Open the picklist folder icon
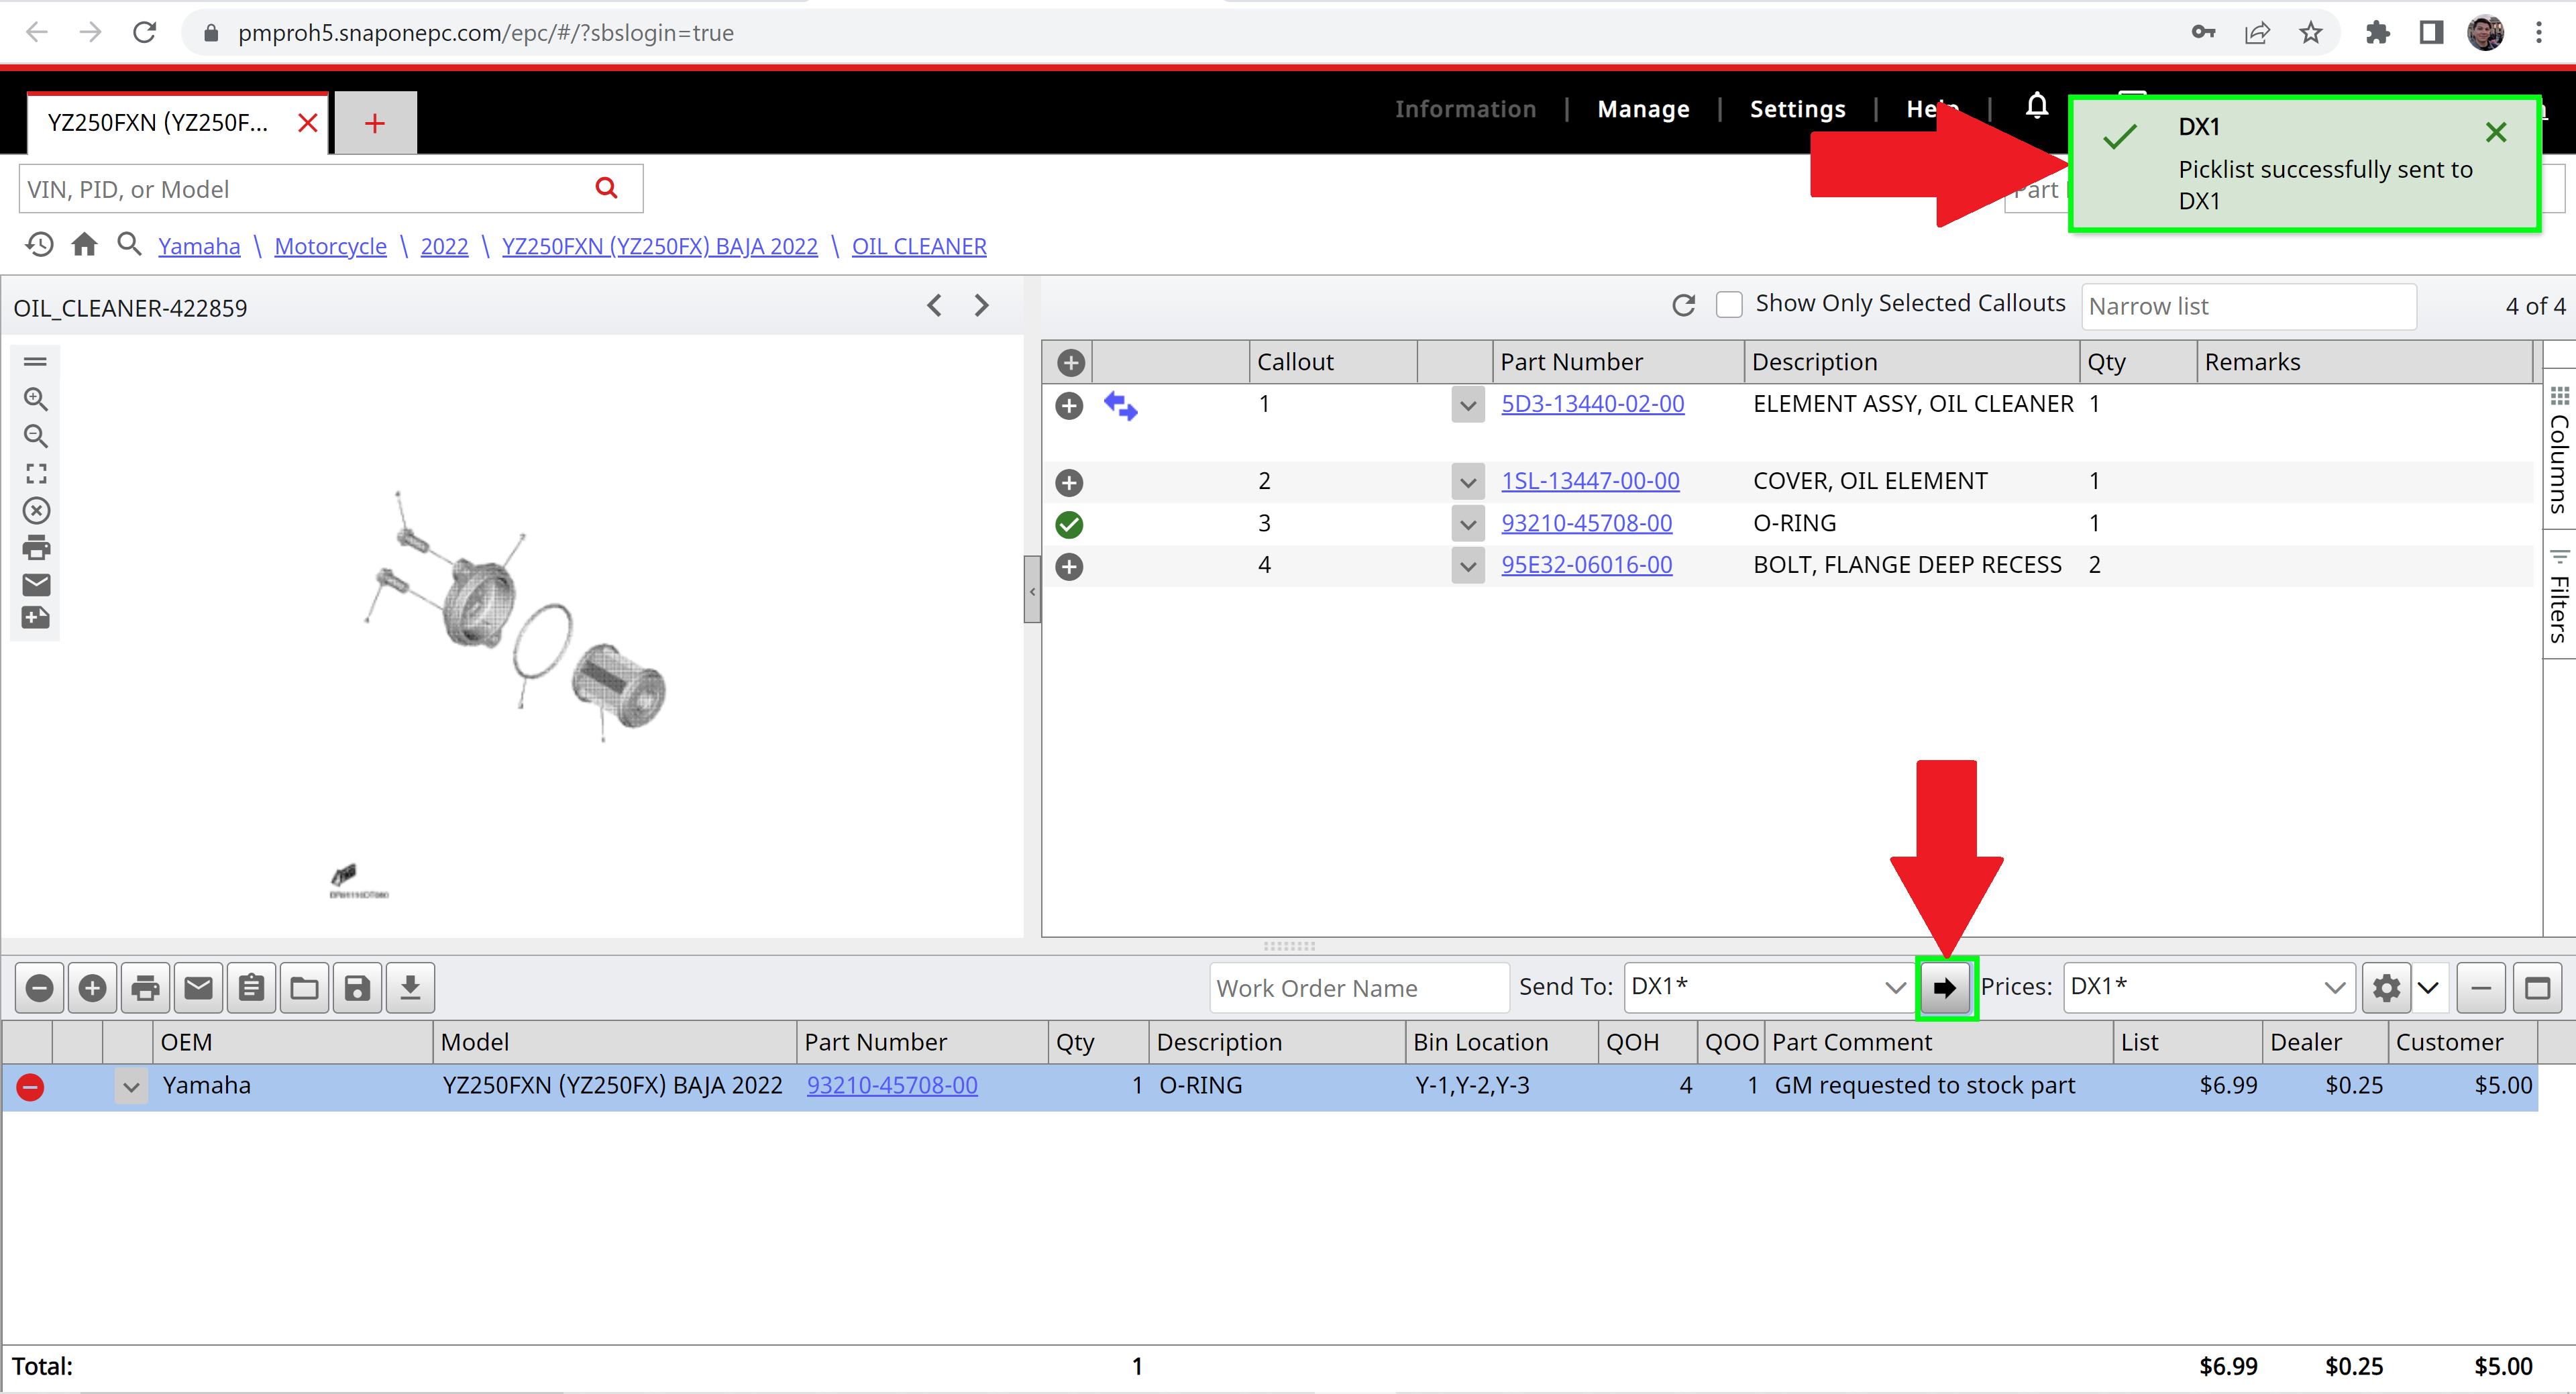The height and width of the screenshot is (1394, 2576). pyautogui.click(x=304, y=988)
